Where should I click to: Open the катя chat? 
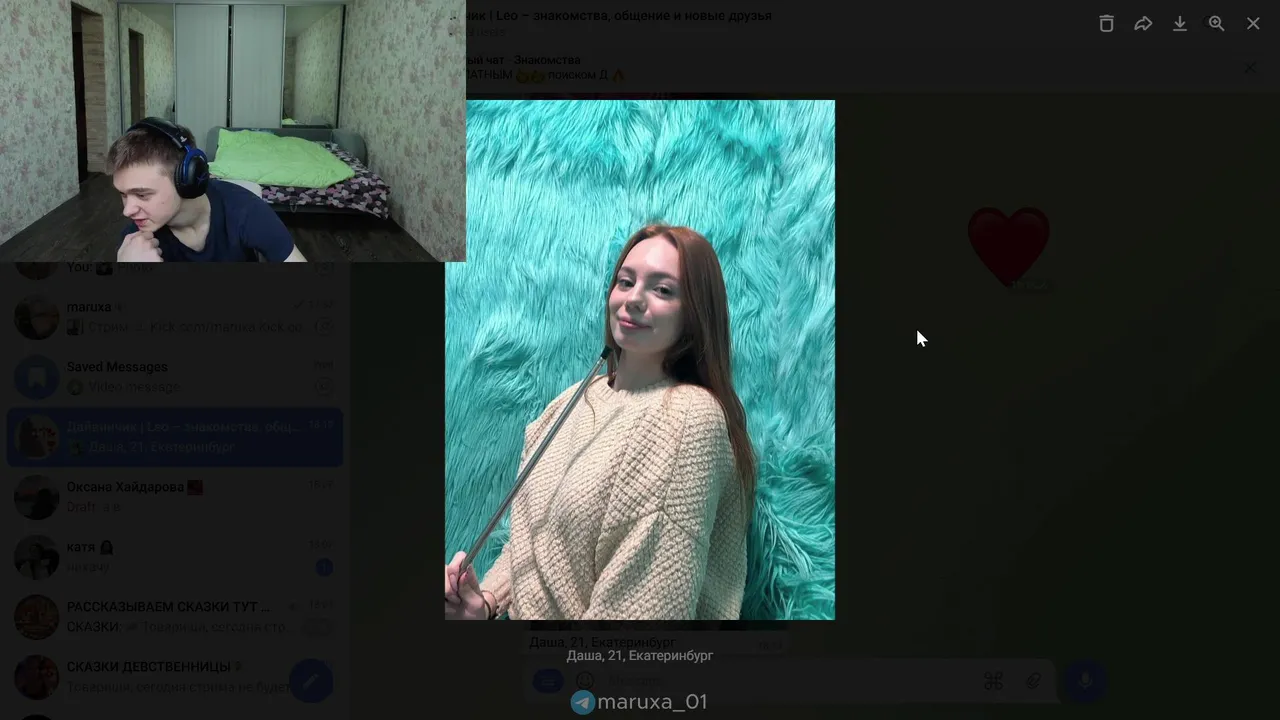click(x=175, y=557)
